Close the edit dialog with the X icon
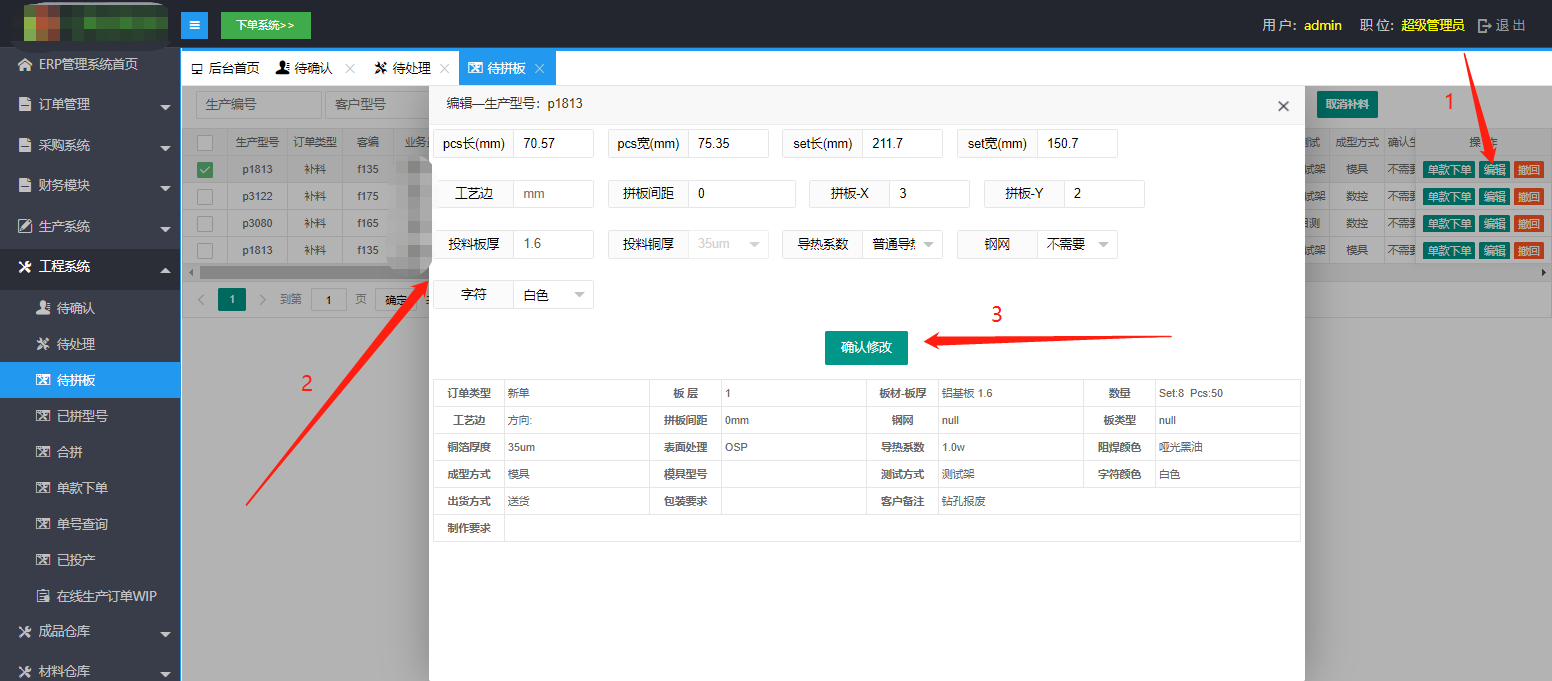1552x681 pixels. coord(1283,106)
